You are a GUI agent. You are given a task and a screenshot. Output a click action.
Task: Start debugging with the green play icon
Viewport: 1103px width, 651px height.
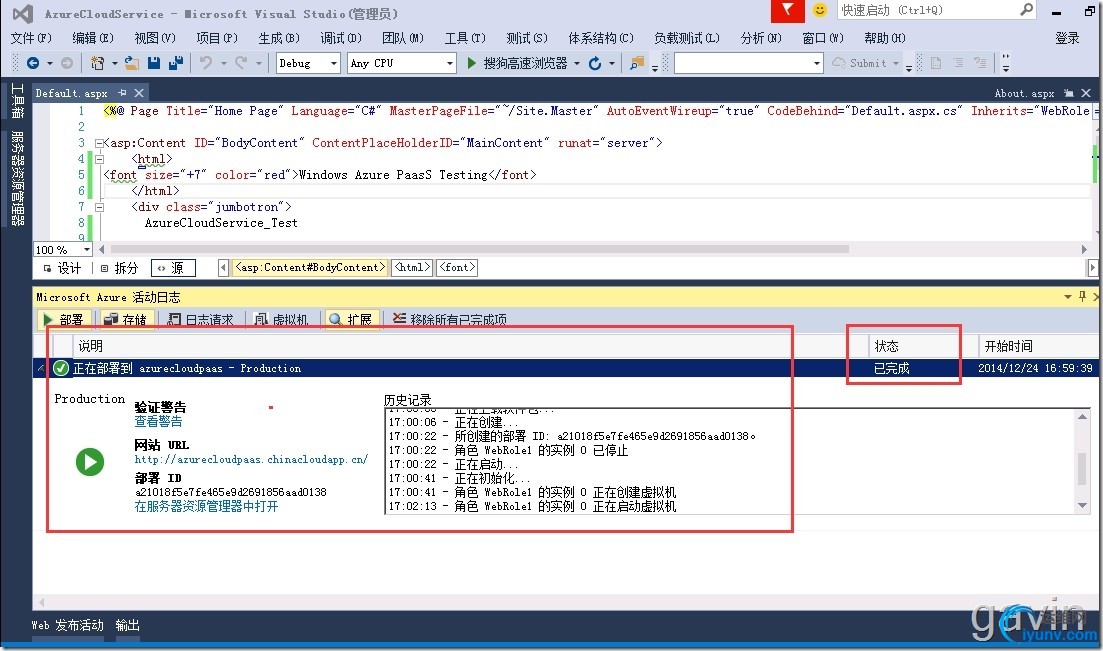point(471,63)
